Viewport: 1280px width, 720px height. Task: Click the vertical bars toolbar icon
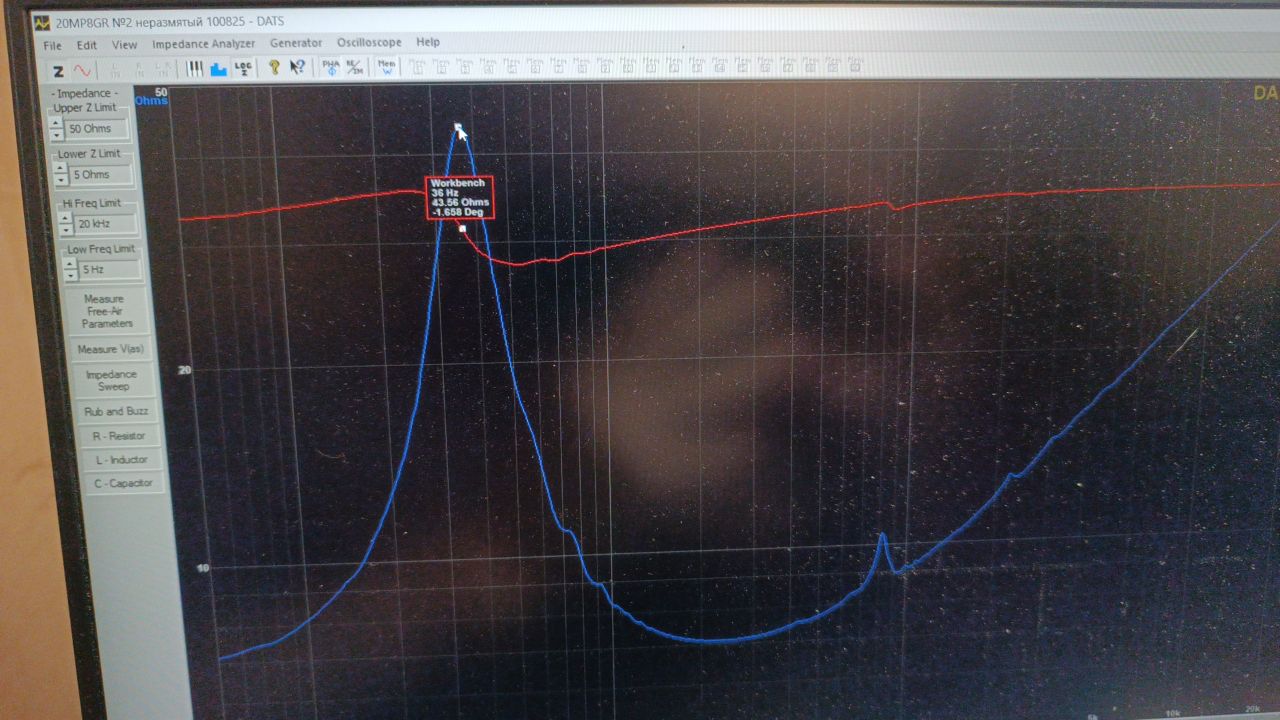tap(195, 68)
